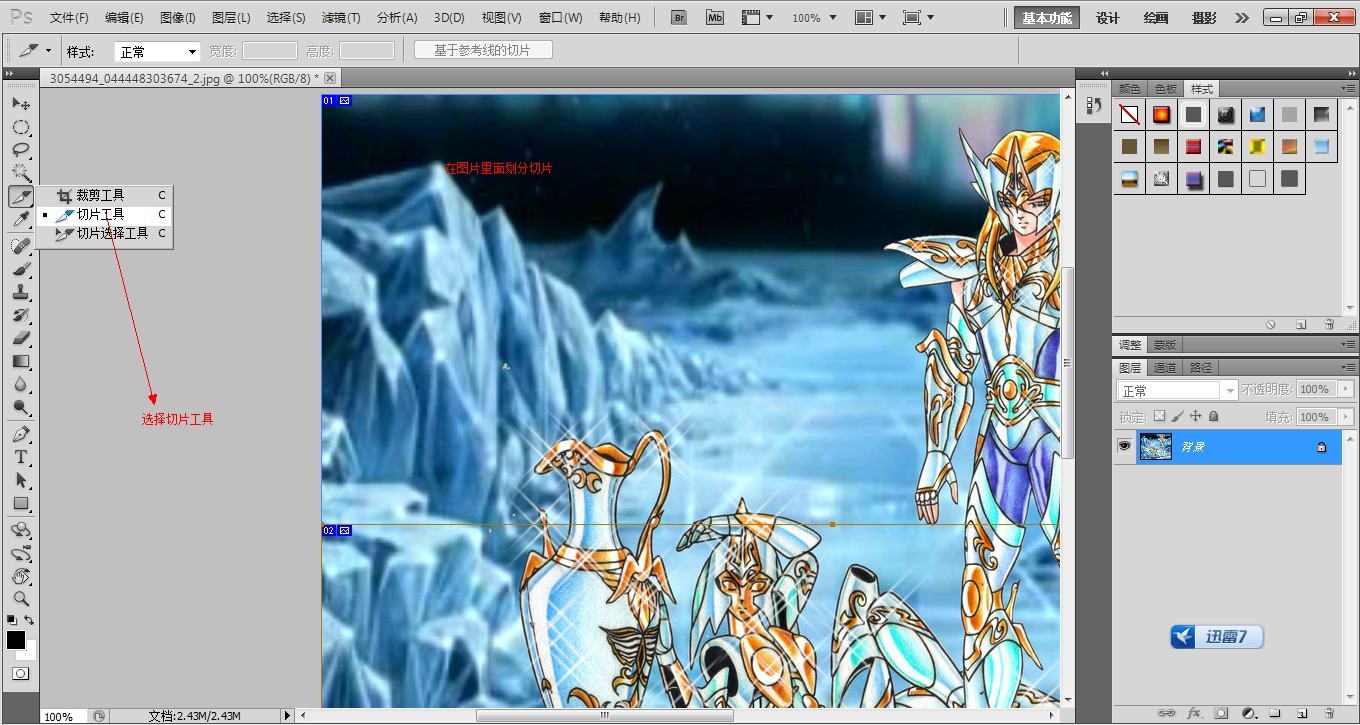This screenshot has width=1360, height=725.
Task: Select the Blur droplet tool
Action: click(x=21, y=384)
